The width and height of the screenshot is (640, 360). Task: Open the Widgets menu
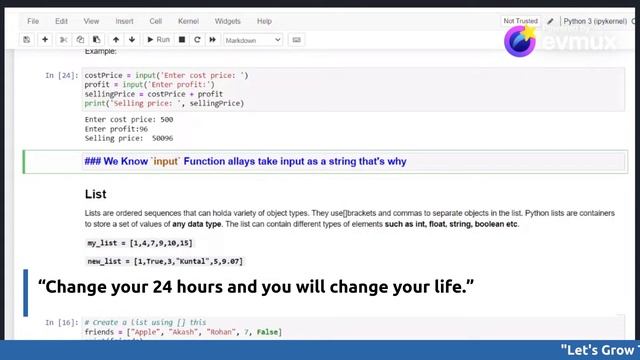pyautogui.click(x=227, y=21)
